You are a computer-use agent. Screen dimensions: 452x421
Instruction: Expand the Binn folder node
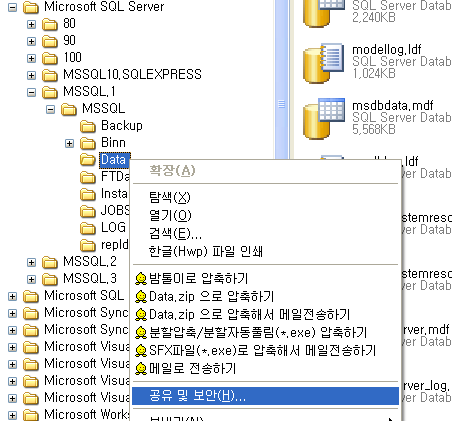(69, 143)
